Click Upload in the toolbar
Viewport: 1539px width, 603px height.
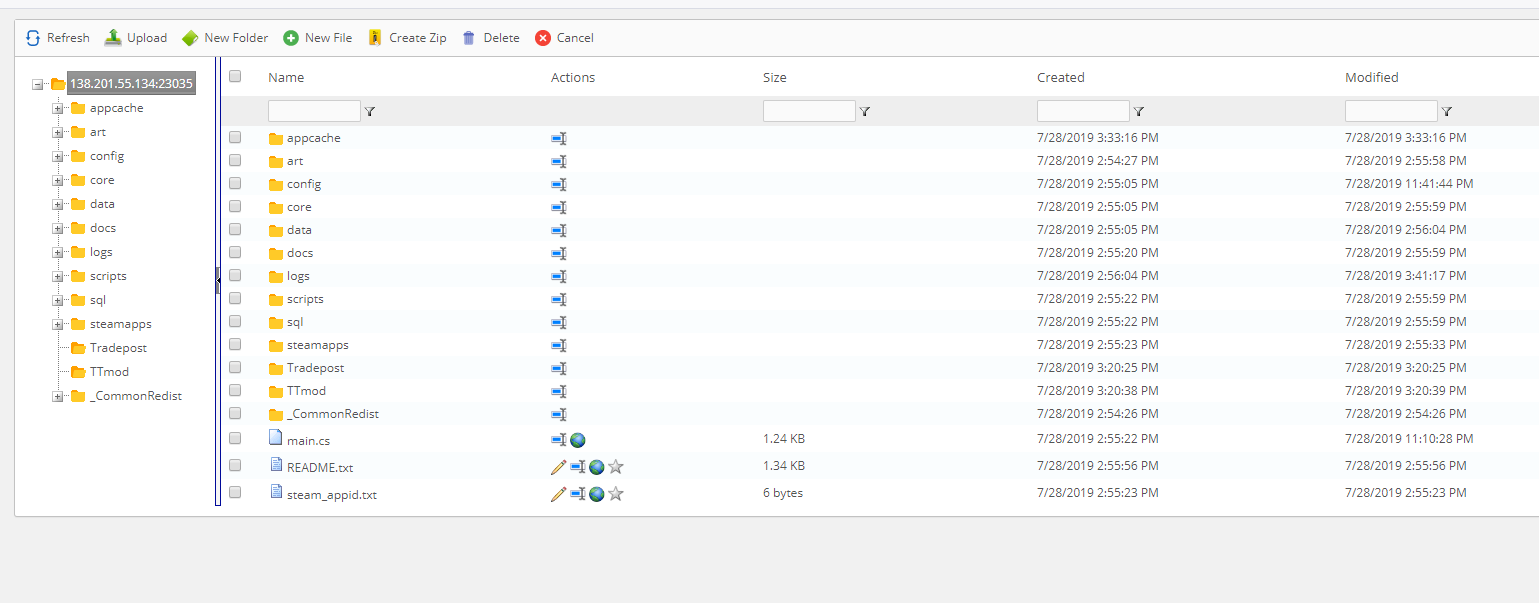tap(136, 38)
